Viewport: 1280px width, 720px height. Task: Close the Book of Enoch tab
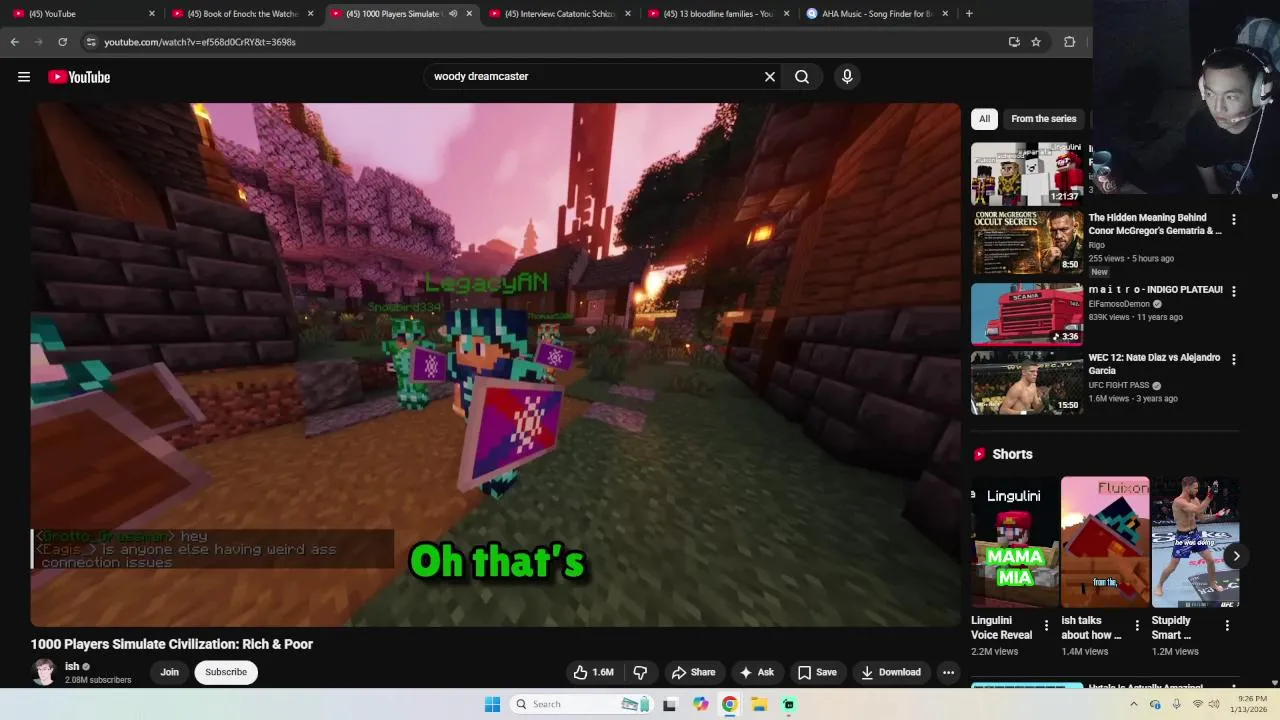tap(310, 13)
